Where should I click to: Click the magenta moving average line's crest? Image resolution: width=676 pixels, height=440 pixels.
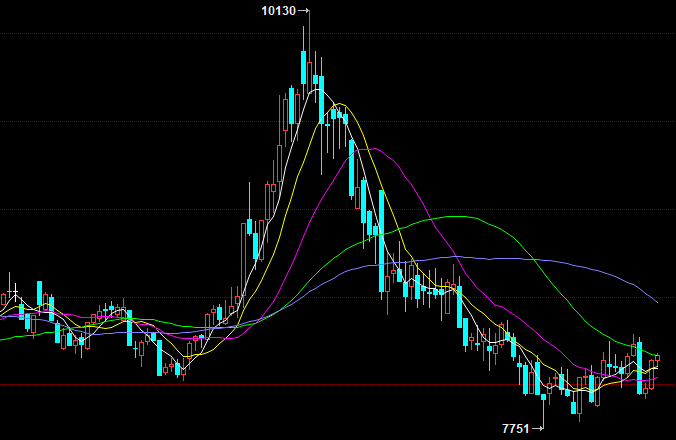[x=374, y=149]
